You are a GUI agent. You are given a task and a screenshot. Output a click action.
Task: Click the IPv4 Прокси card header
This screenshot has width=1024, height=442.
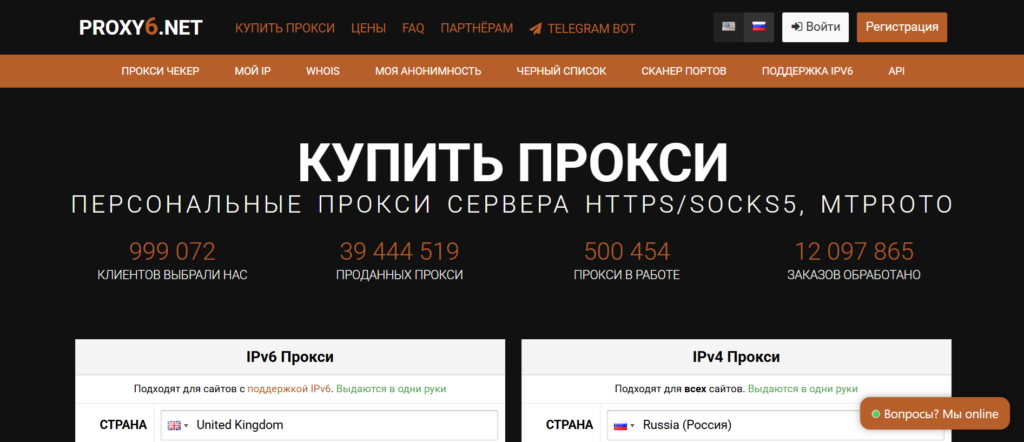(x=736, y=357)
